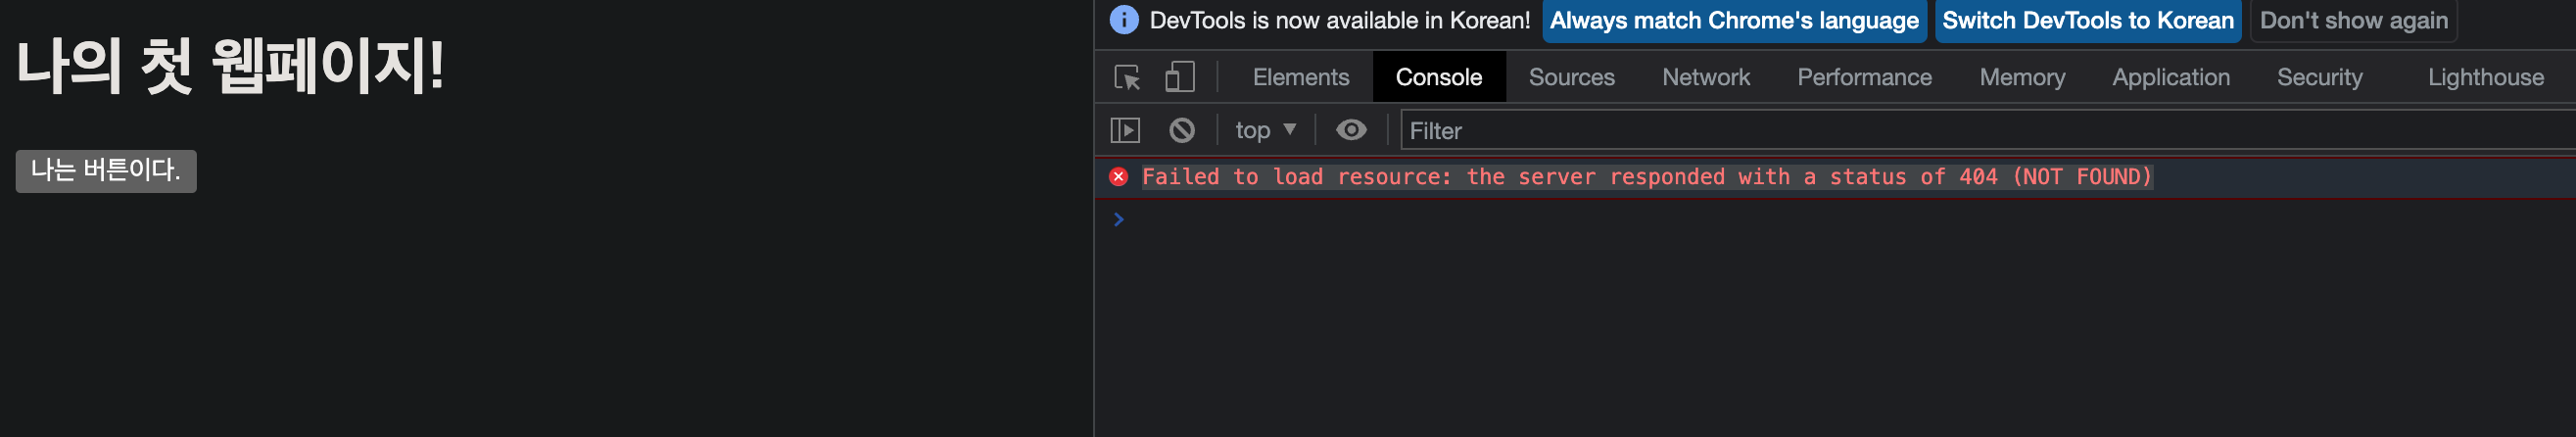
Task: Clear the console with the ban icon
Action: [1182, 130]
